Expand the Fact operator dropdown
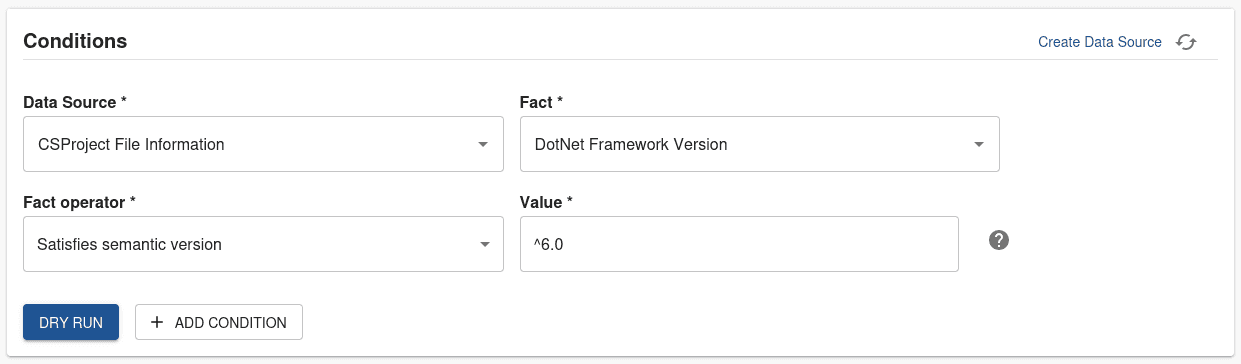Viewport: 1241px width, 364px height. [x=263, y=244]
